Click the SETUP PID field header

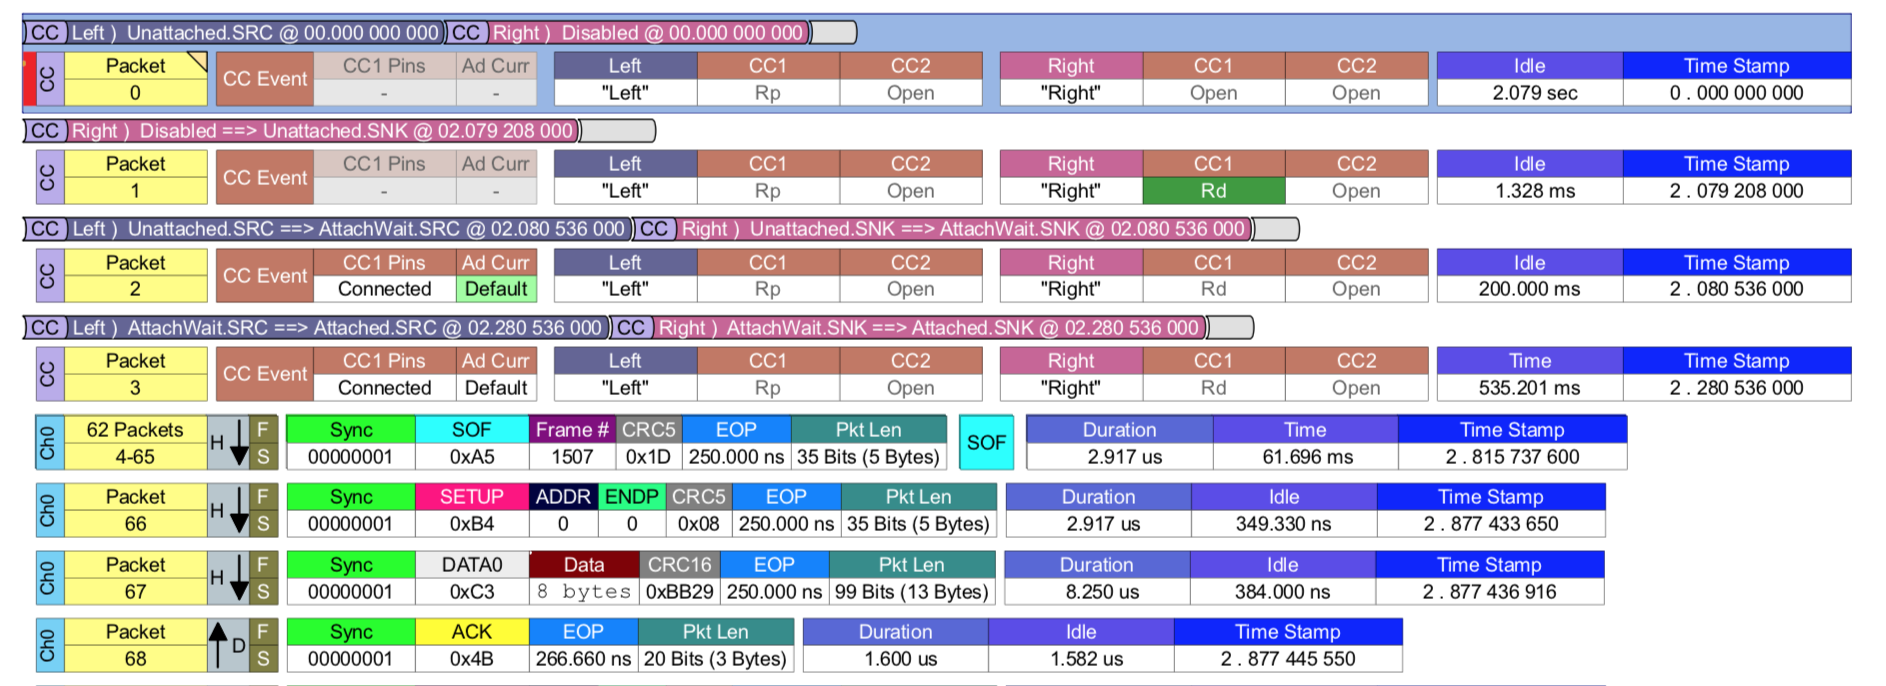(x=471, y=497)
